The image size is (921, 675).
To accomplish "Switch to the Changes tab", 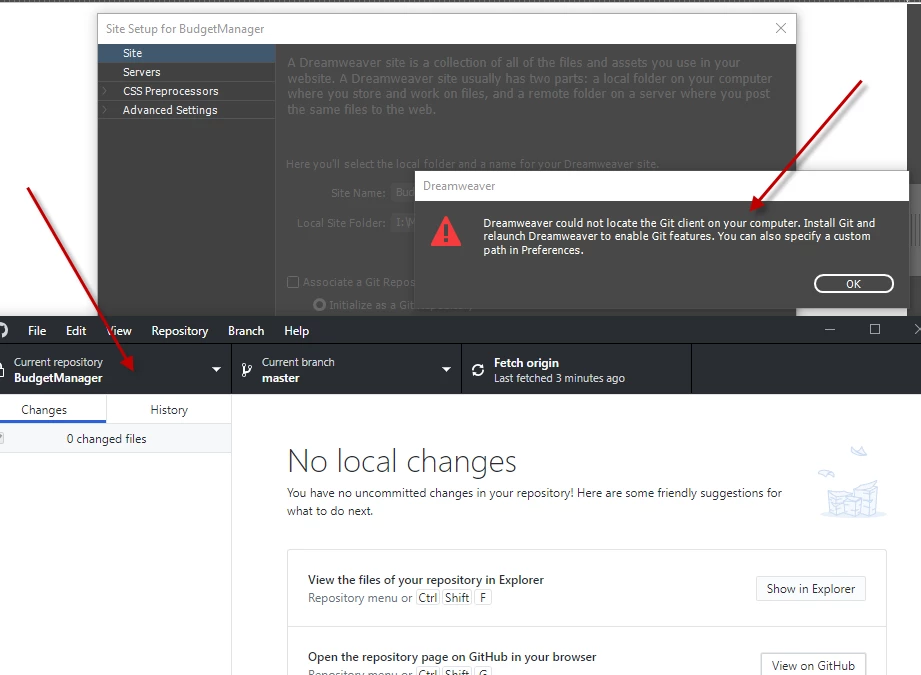I will (53, 409).
